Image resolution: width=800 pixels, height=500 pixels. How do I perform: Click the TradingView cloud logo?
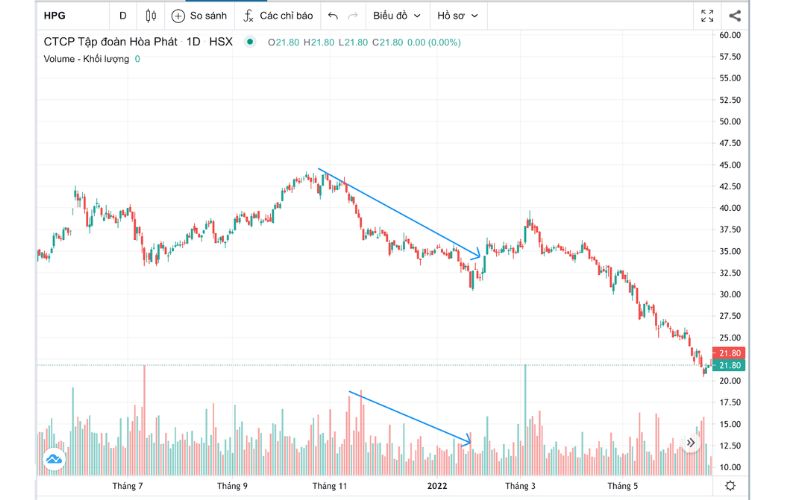tap(54, 459)
